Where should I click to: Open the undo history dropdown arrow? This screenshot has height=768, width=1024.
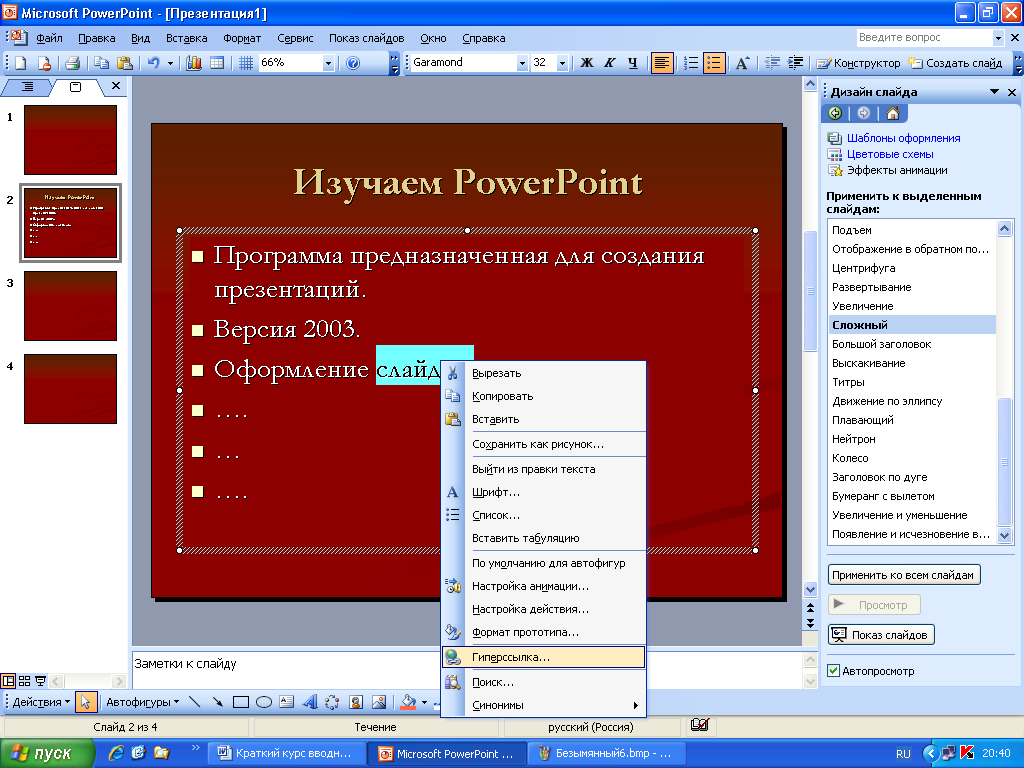[x=170, y=63]
